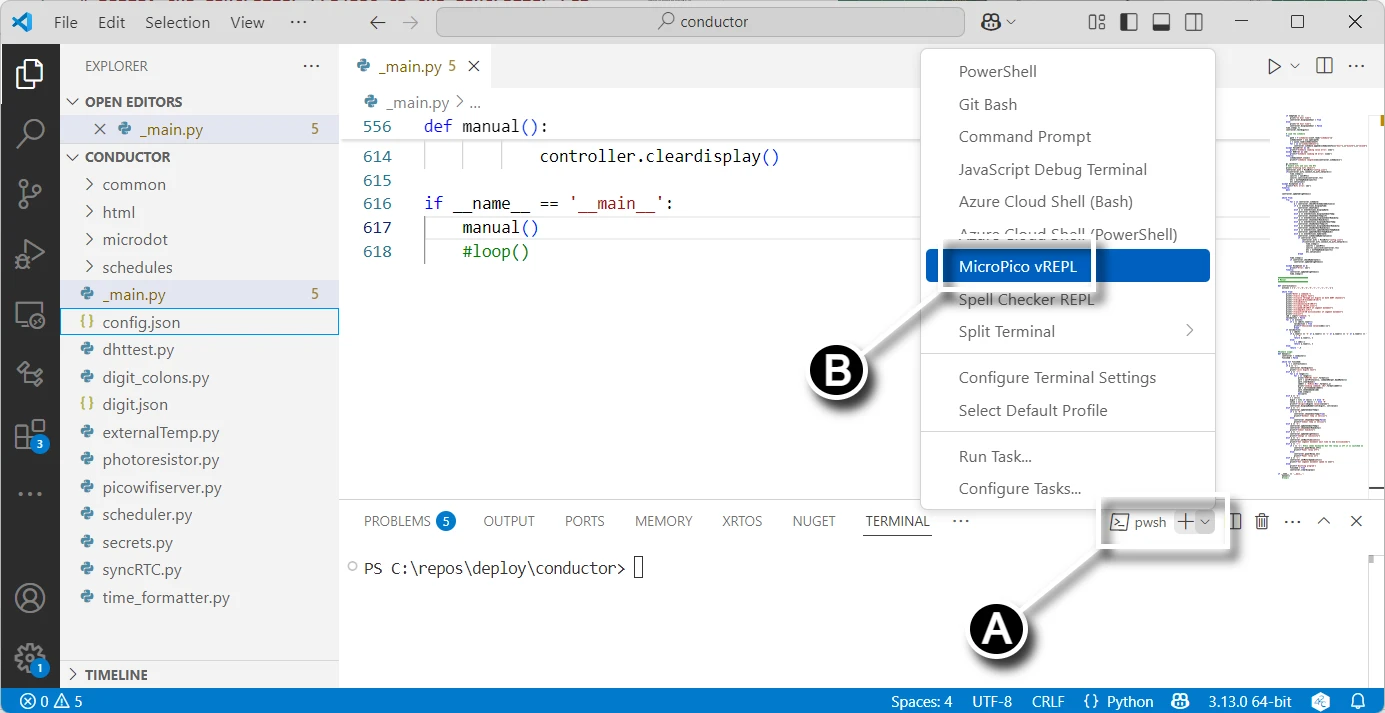Open the View menu
Viewport: 1385px width, 713px height.
pyautogui.click(x=248, y=22)
